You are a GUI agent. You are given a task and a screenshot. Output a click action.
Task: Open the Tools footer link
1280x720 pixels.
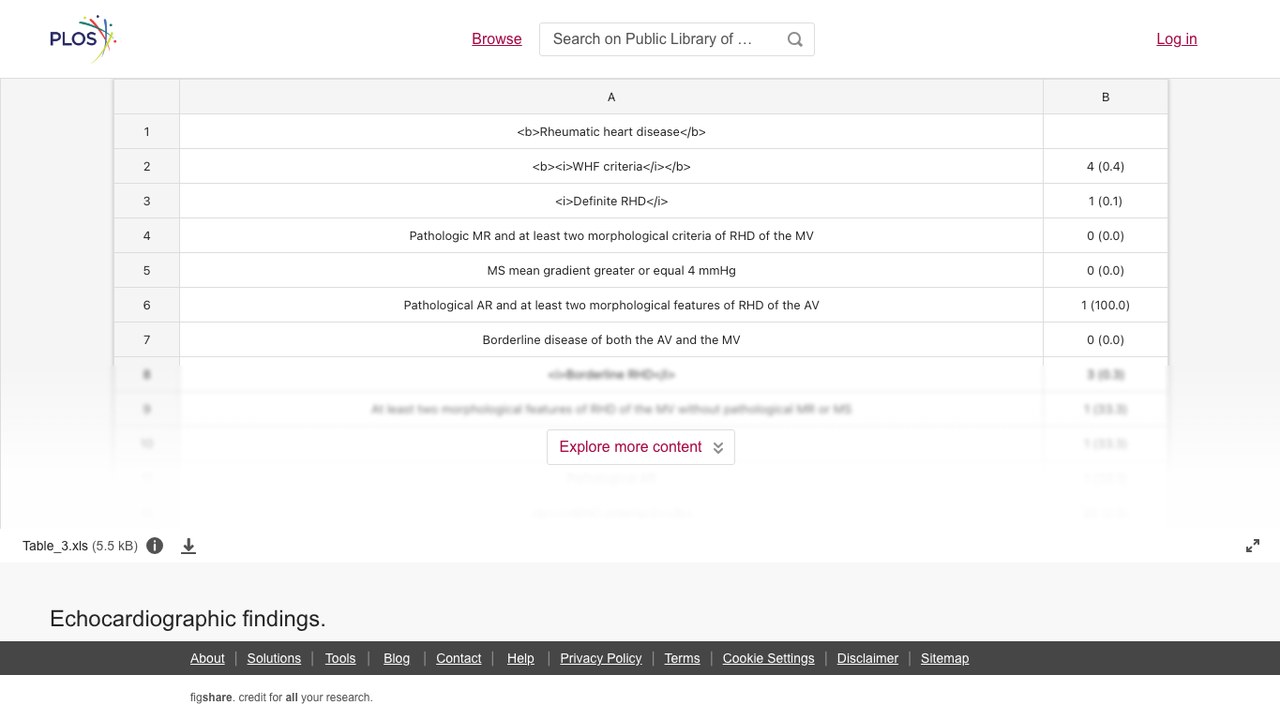tap(340, 658)
